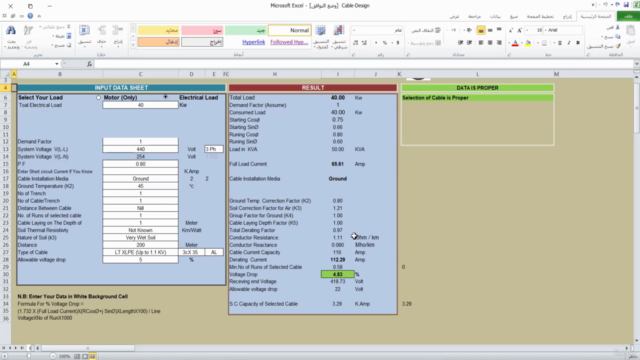Screen dimensions: 640x360
Task: Open the font size 10 dropdown
Action: point(528,30)
